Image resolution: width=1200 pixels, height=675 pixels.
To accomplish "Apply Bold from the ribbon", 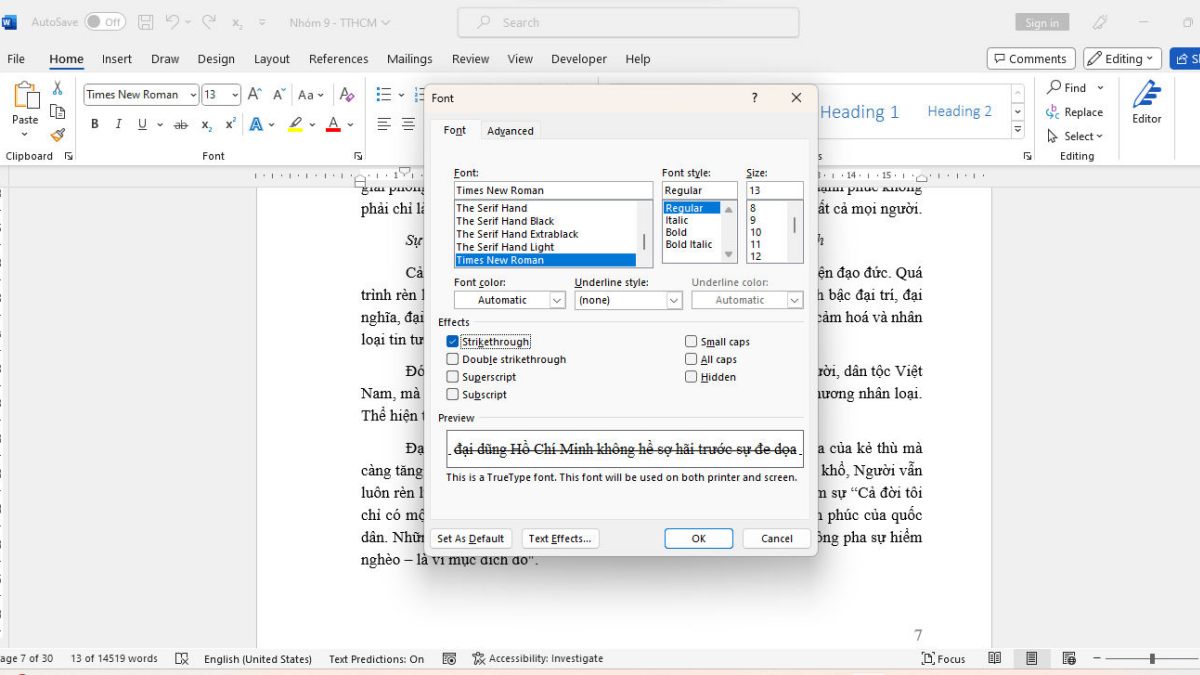I will tap(95, 125).
